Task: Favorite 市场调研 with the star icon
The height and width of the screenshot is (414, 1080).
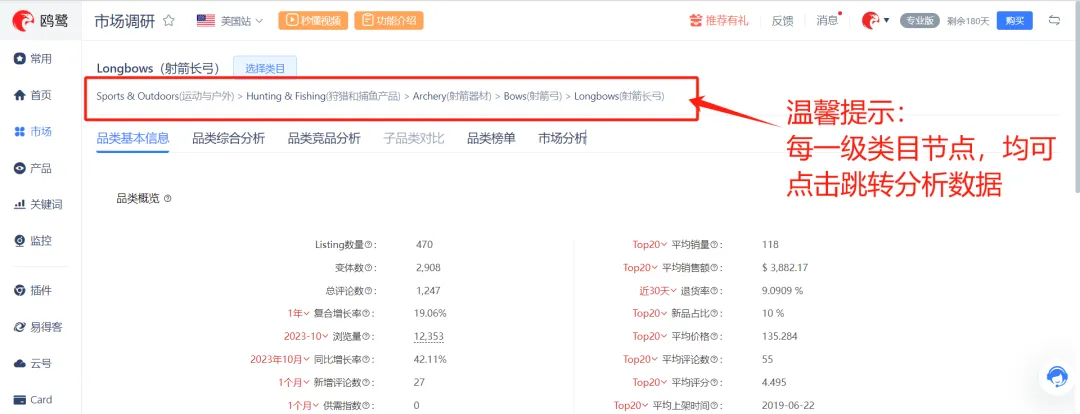Action: 169,21
